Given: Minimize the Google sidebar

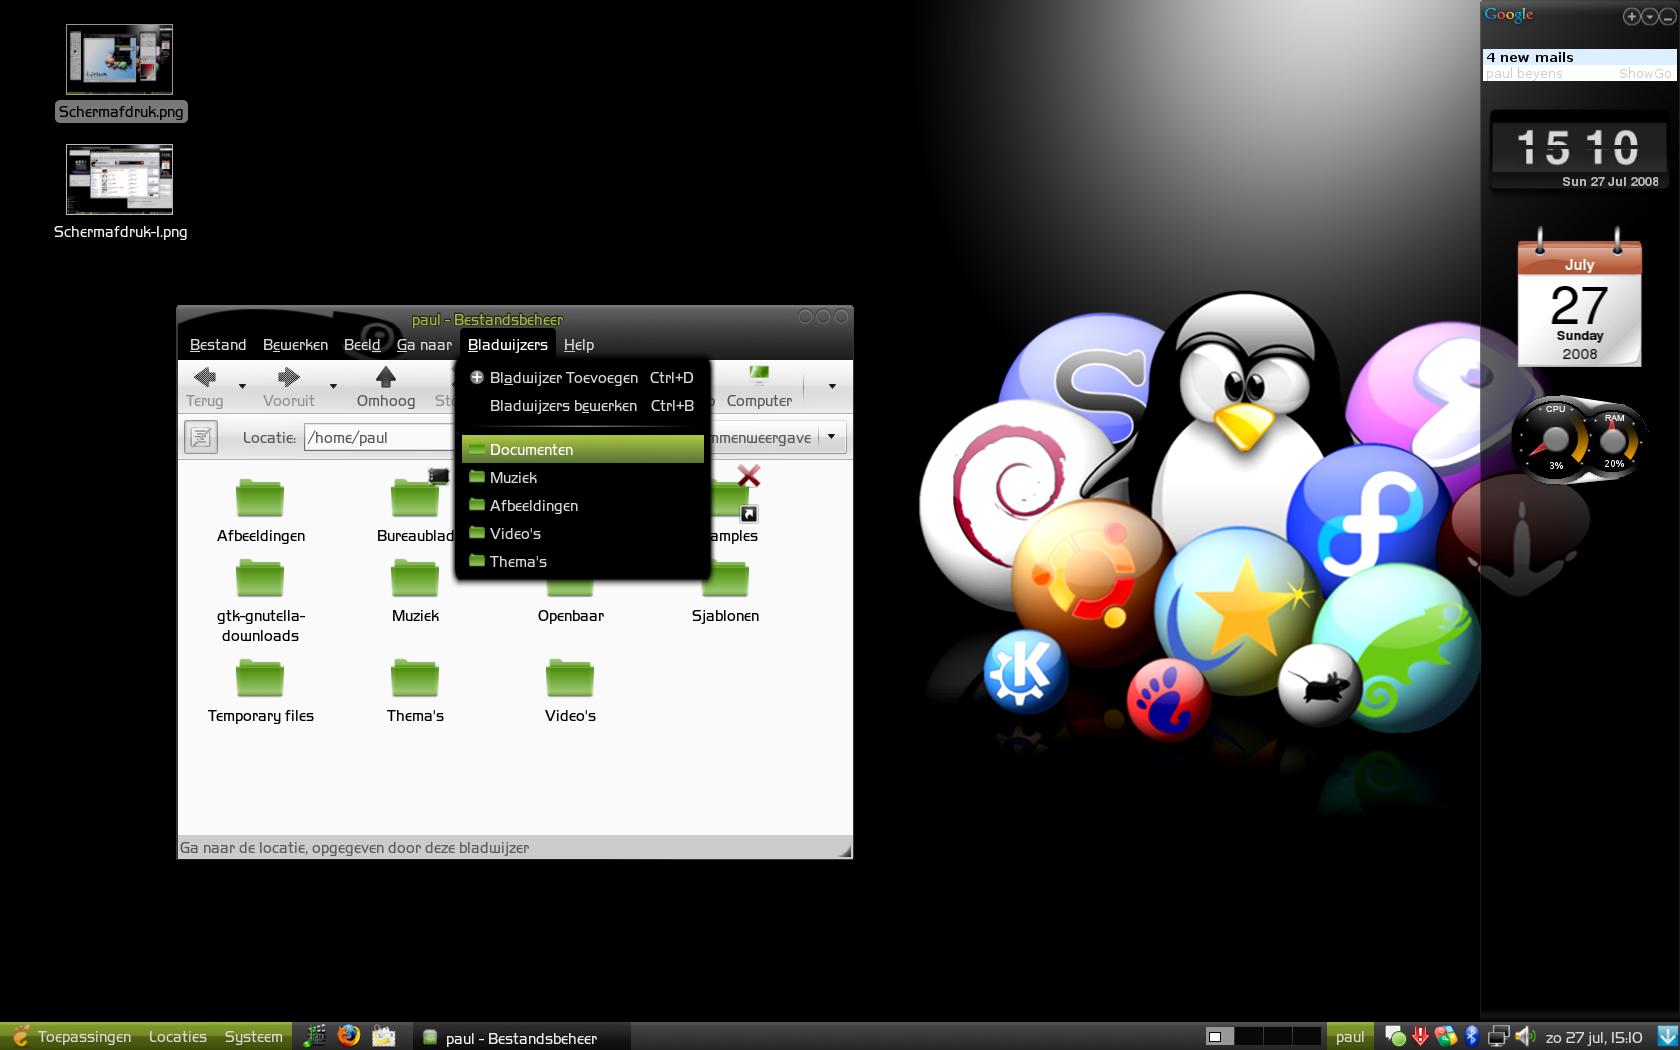Looking at the screenshot, I should coord(1667,16).
